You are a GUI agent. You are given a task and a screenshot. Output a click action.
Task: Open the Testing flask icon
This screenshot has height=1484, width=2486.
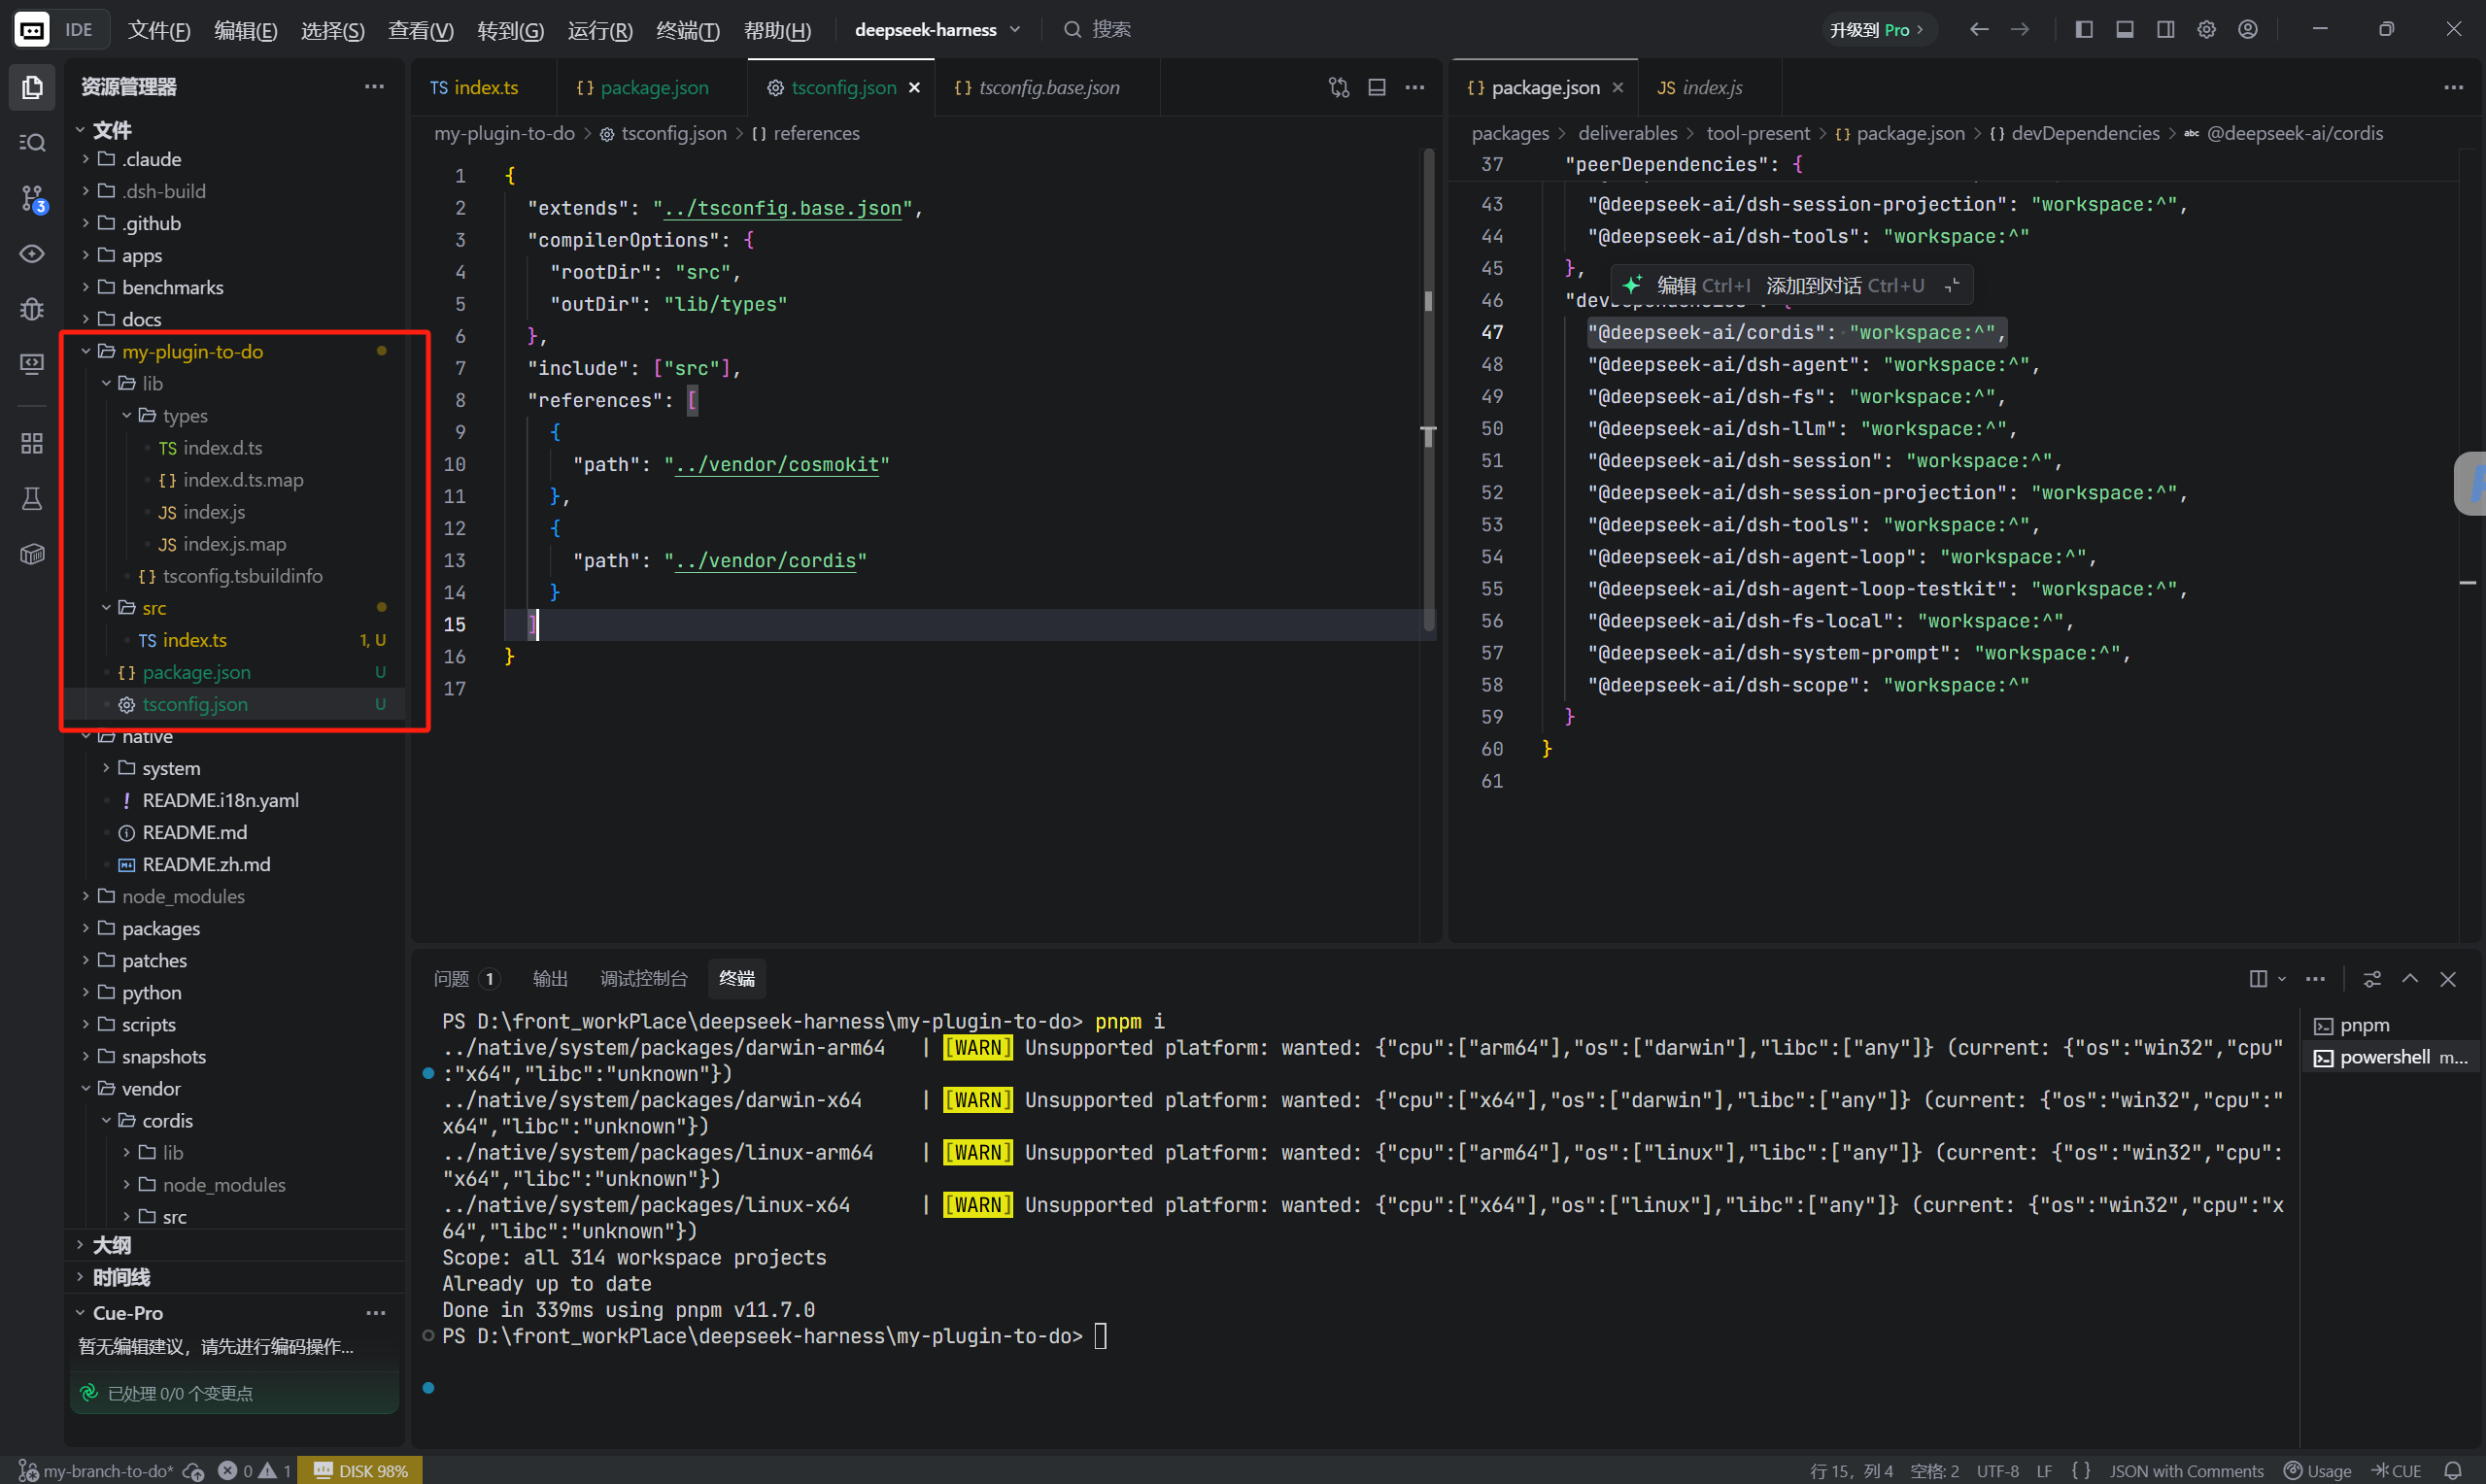click(x=32, y=499)
